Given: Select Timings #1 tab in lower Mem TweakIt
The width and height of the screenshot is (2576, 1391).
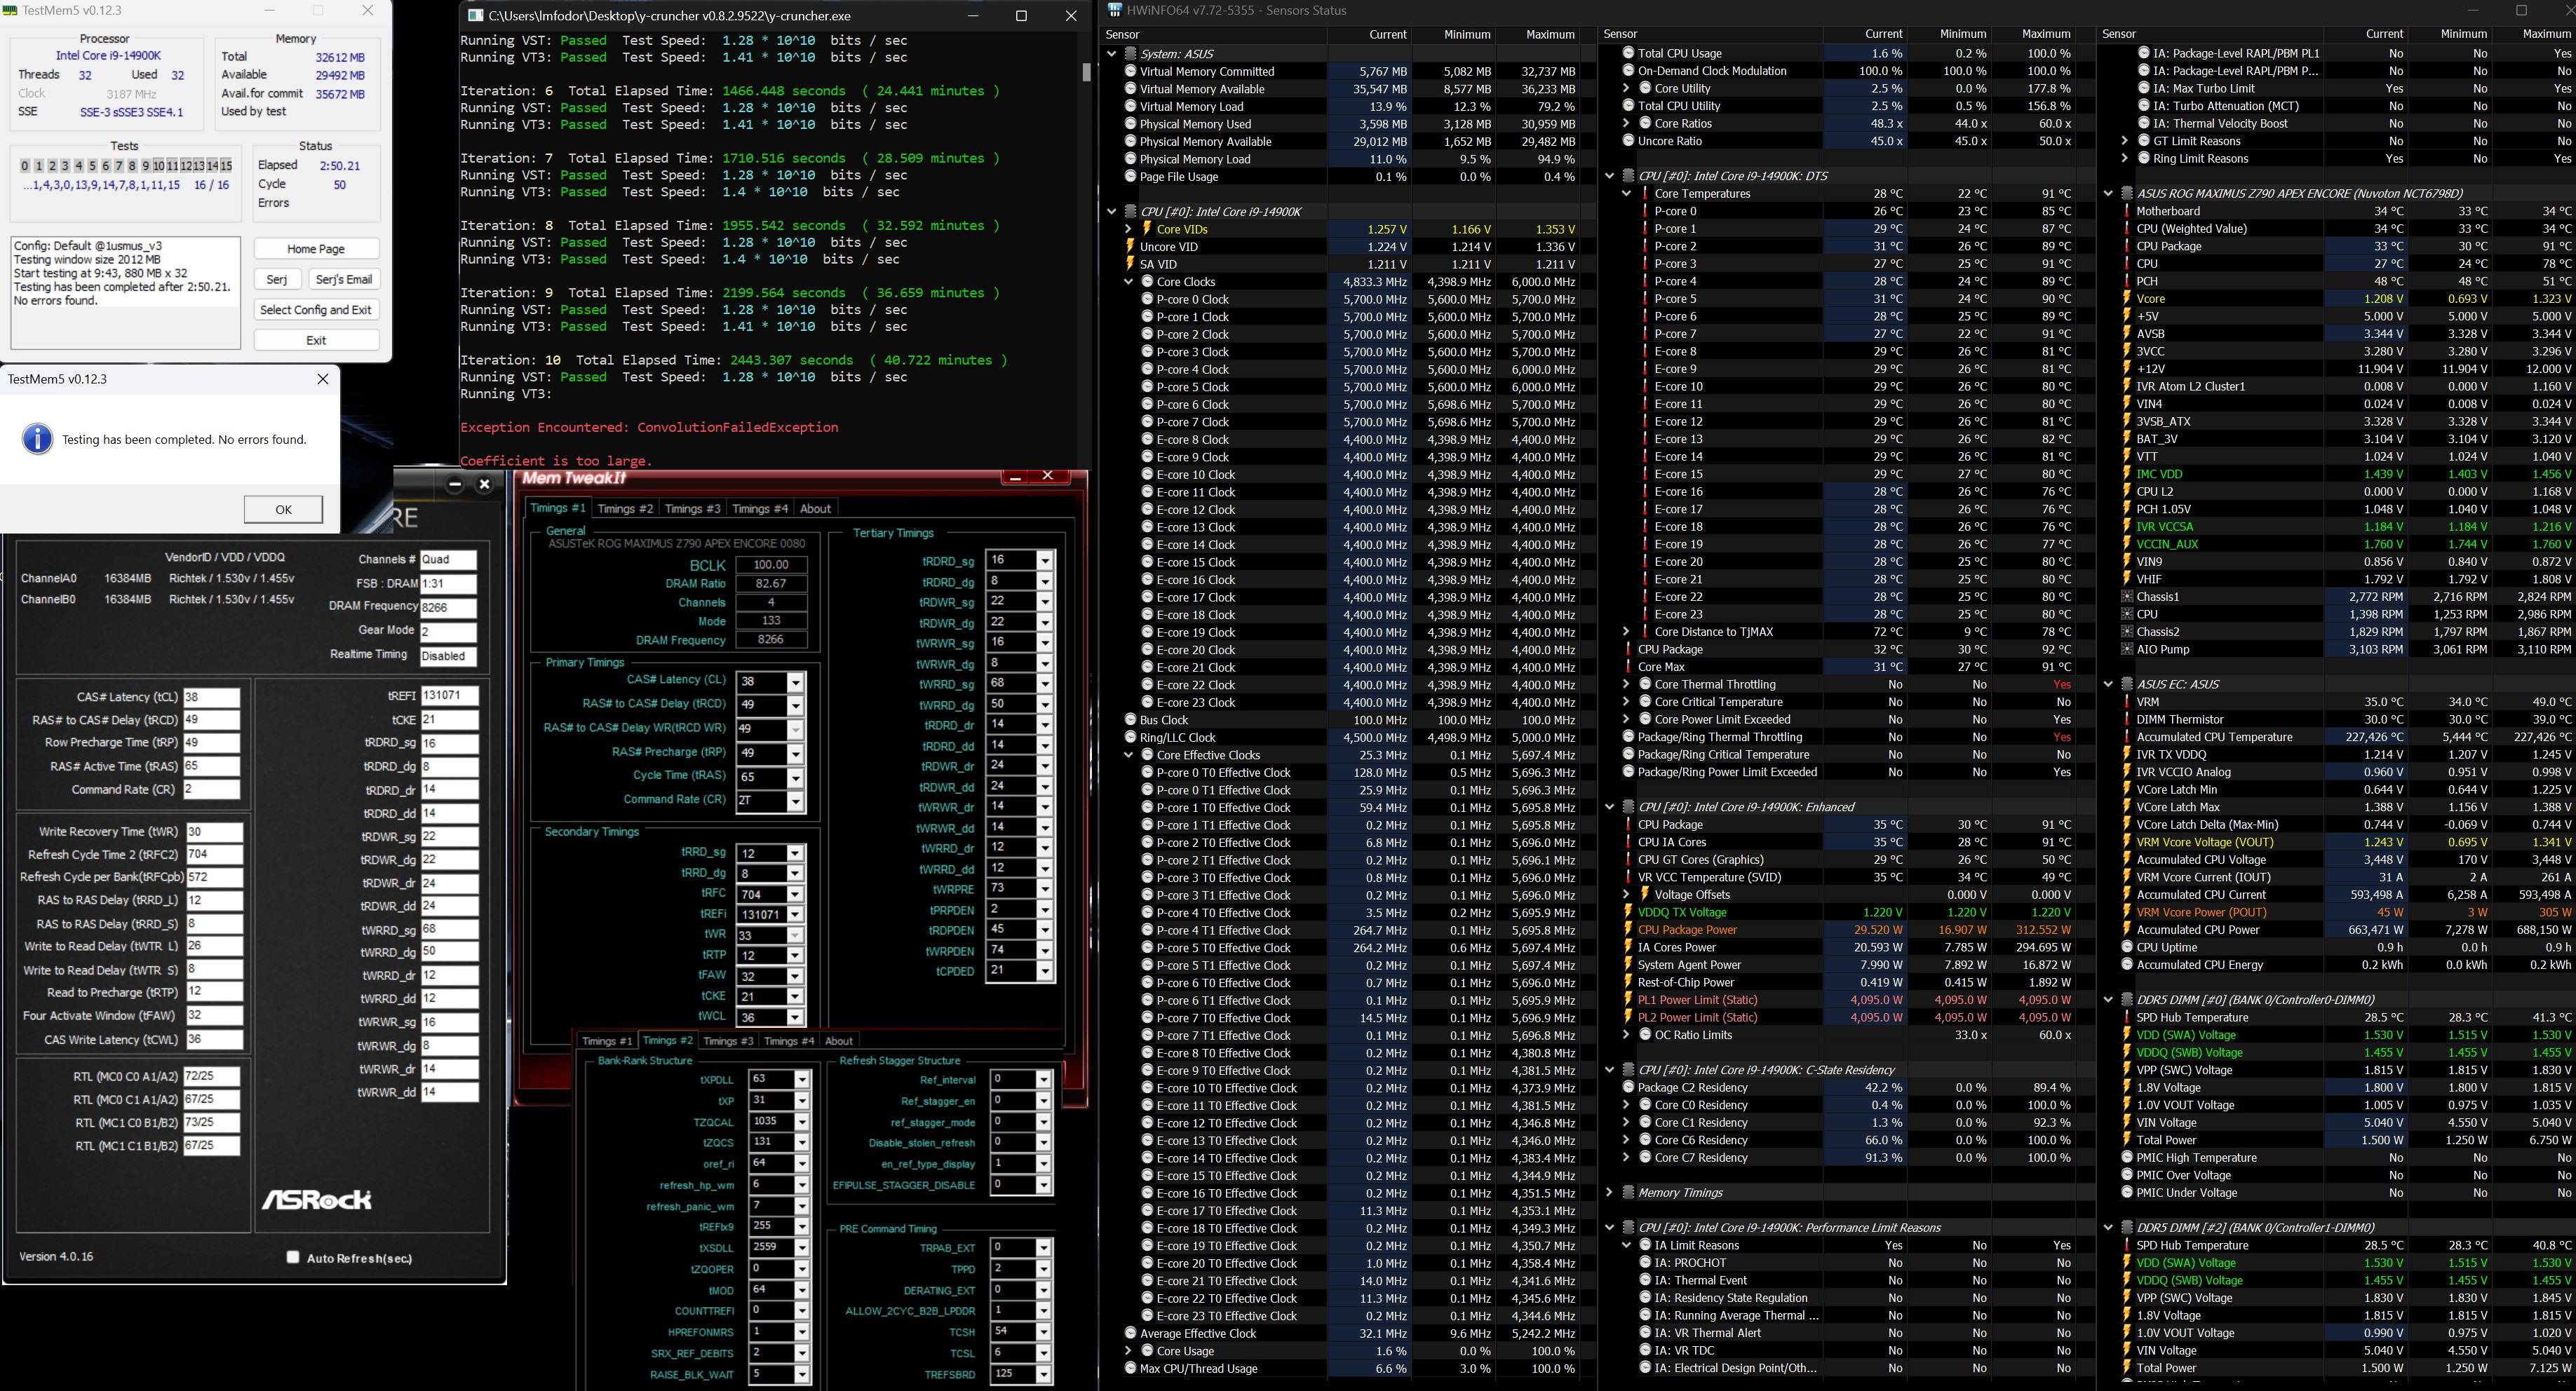Looking at the screenshot, I should (607, 1041).
